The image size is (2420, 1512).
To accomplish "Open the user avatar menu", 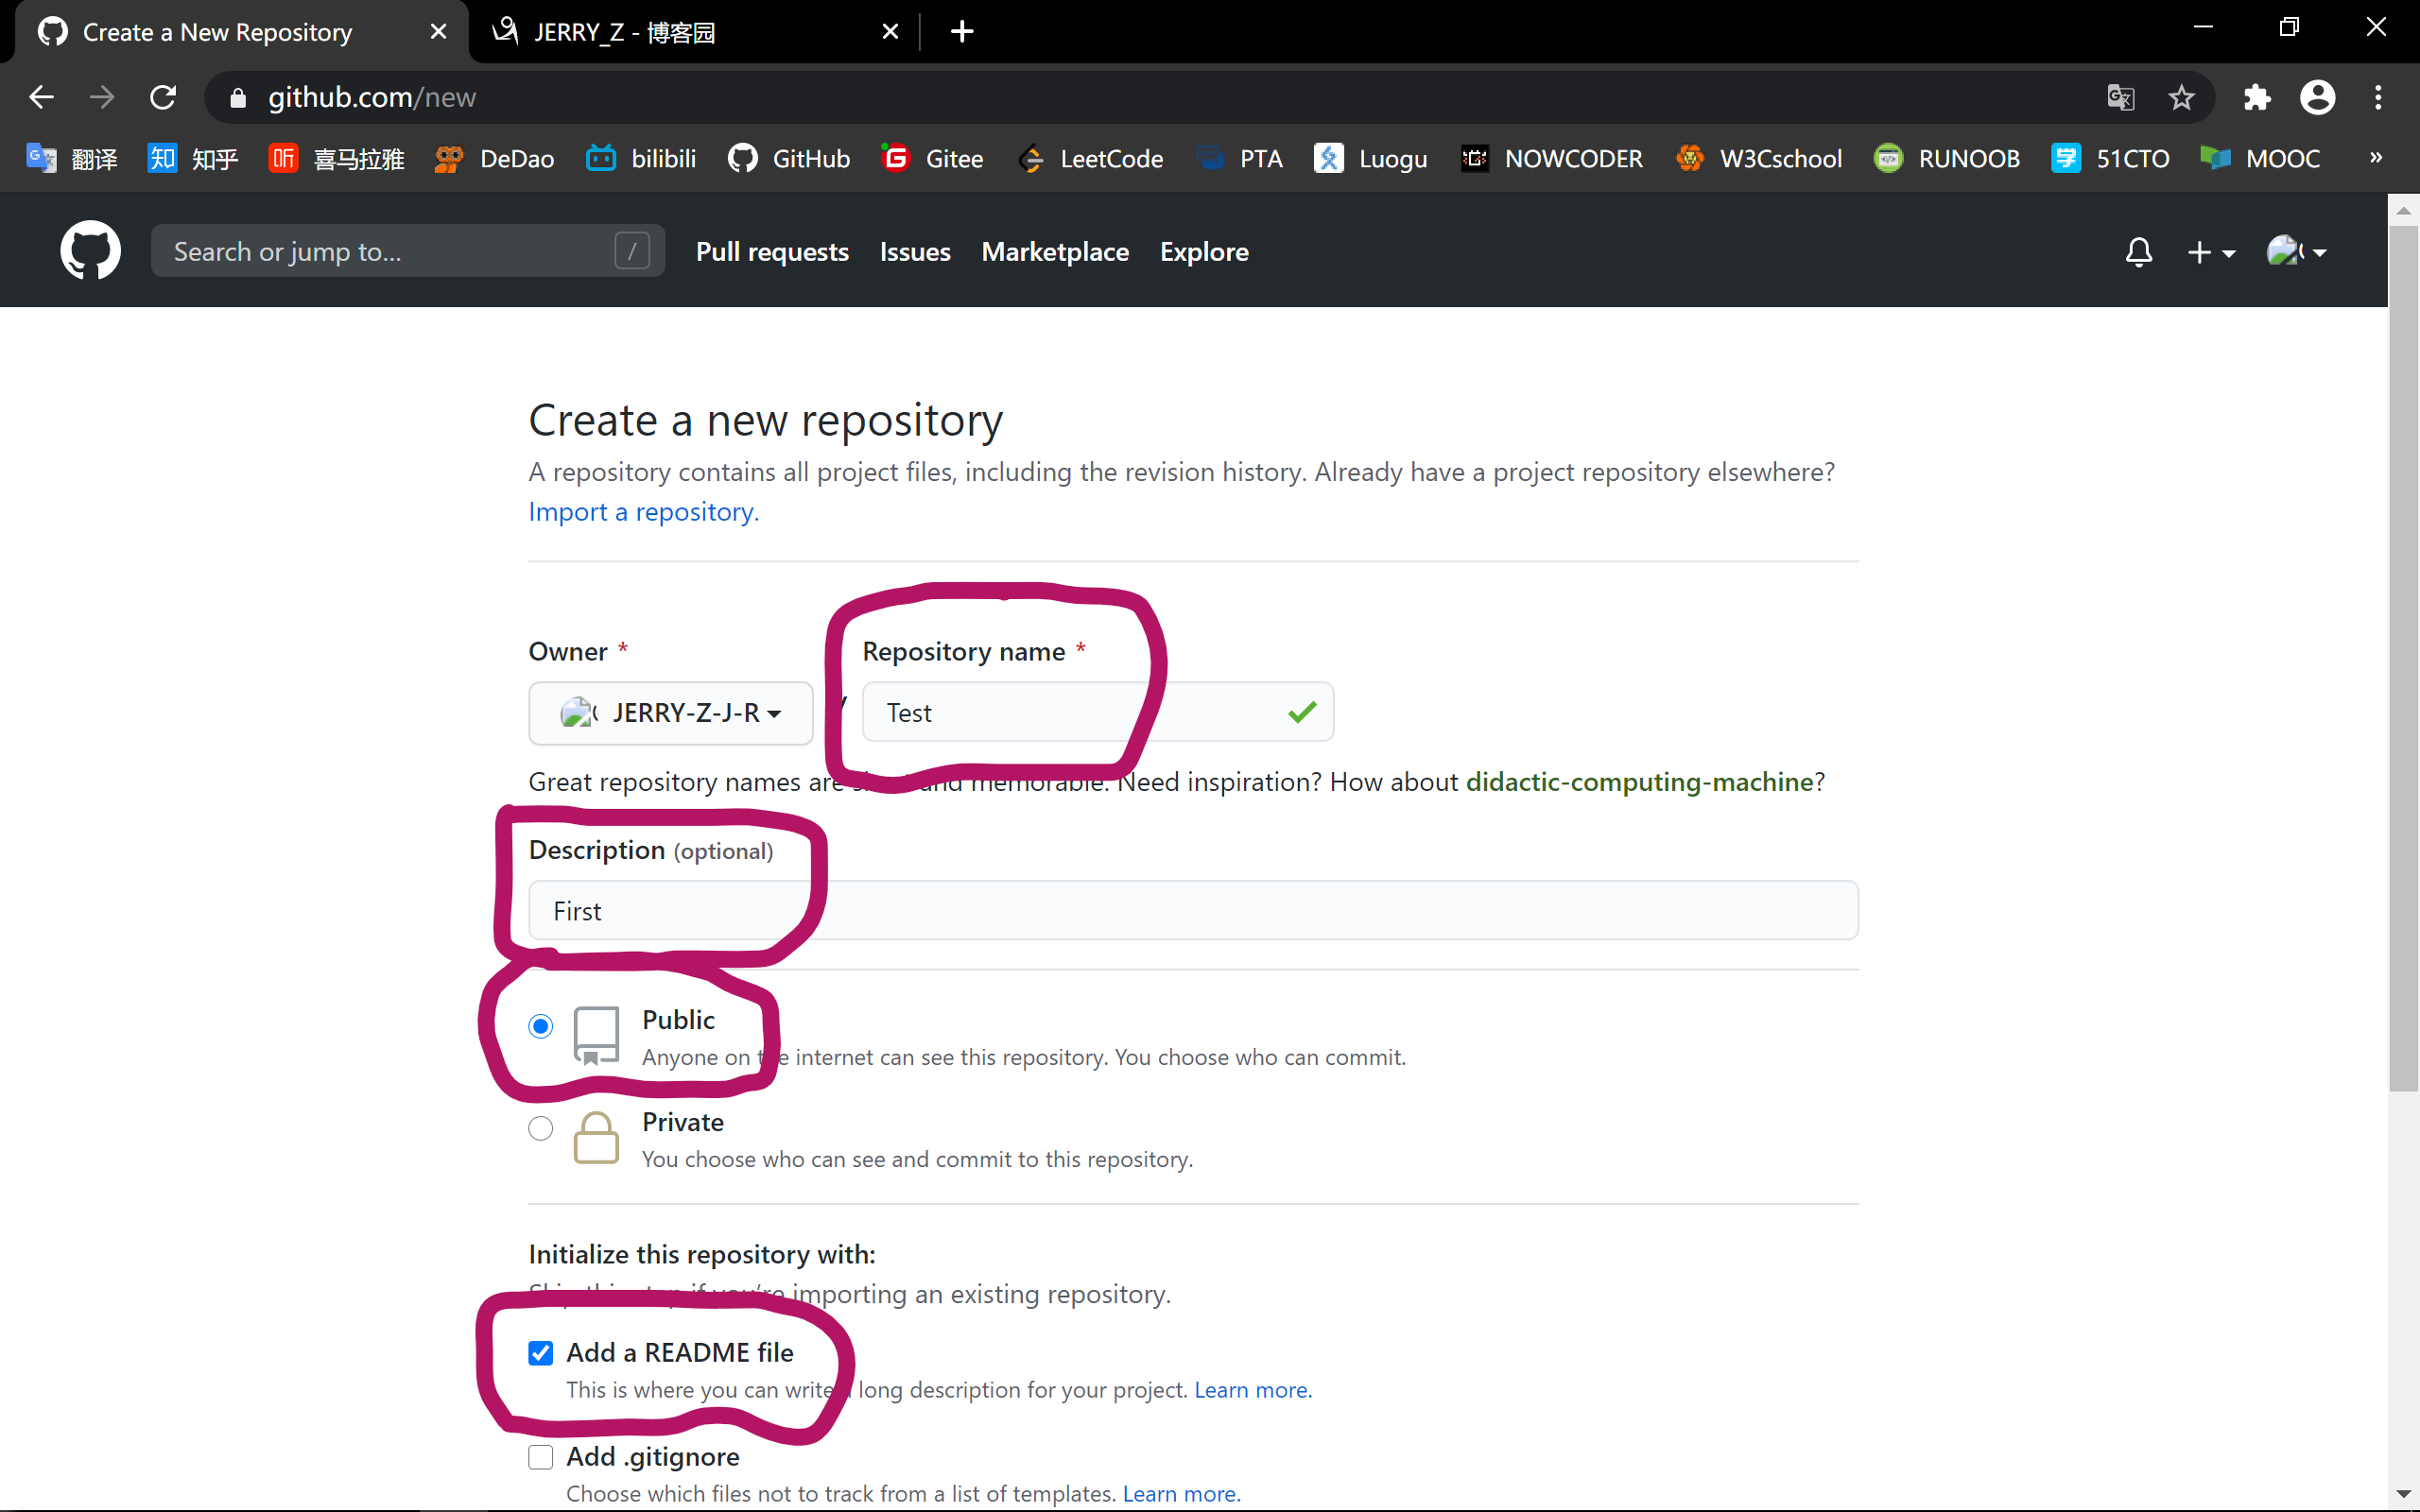I will 2296,252.
